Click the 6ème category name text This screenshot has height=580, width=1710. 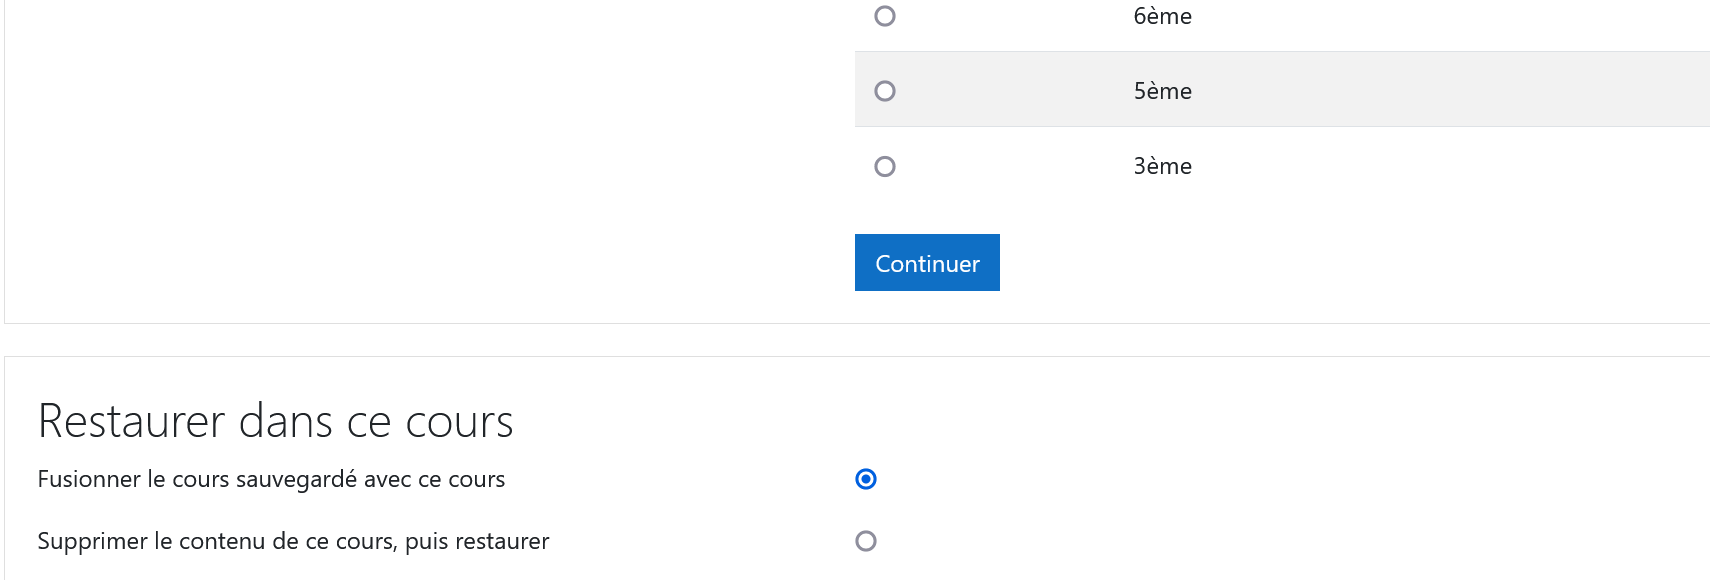[1162, 16]
